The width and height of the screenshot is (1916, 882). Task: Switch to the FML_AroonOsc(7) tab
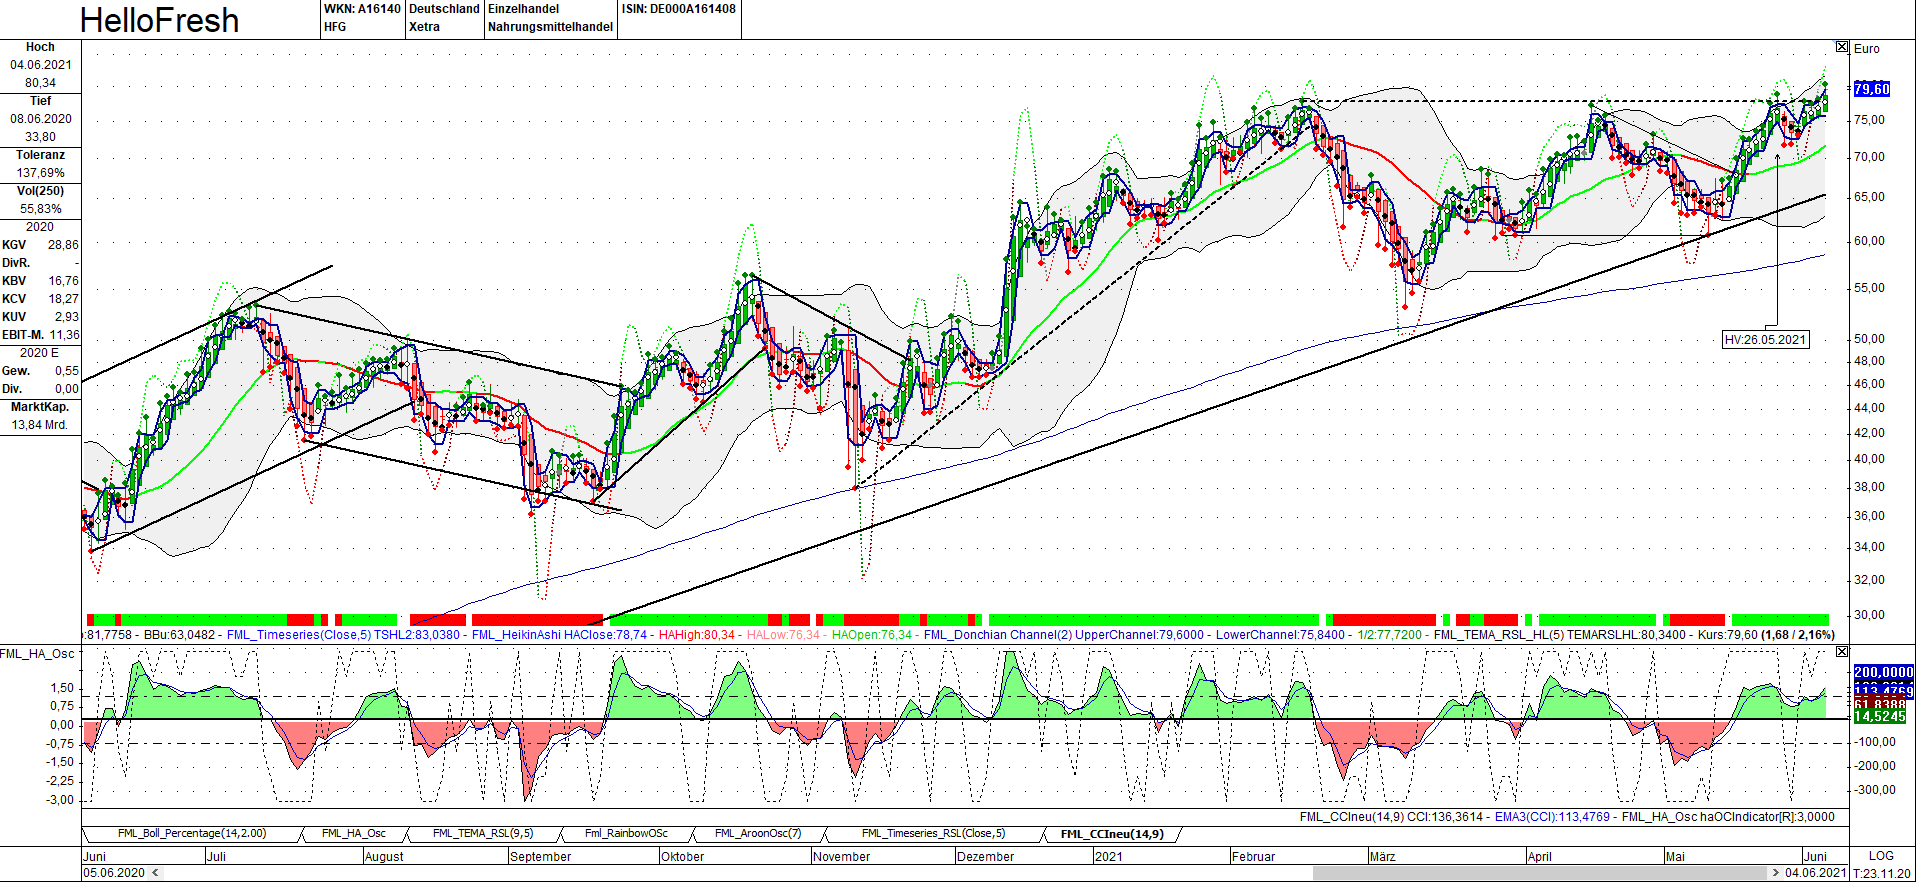(758, 834)
